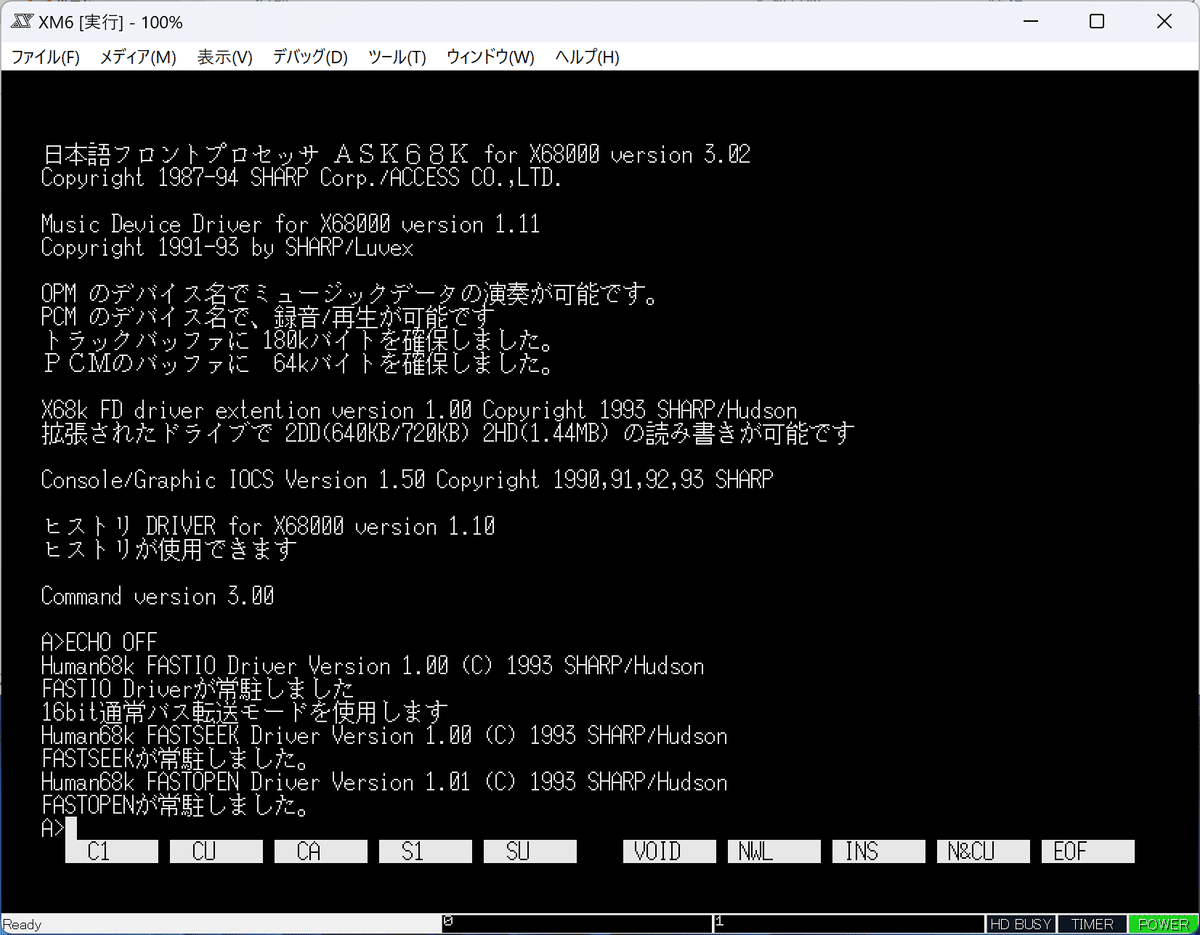Close the XM6 emulator window
The width and height of the screenshot is (1200, 935).
click(x=1162, y=21)
